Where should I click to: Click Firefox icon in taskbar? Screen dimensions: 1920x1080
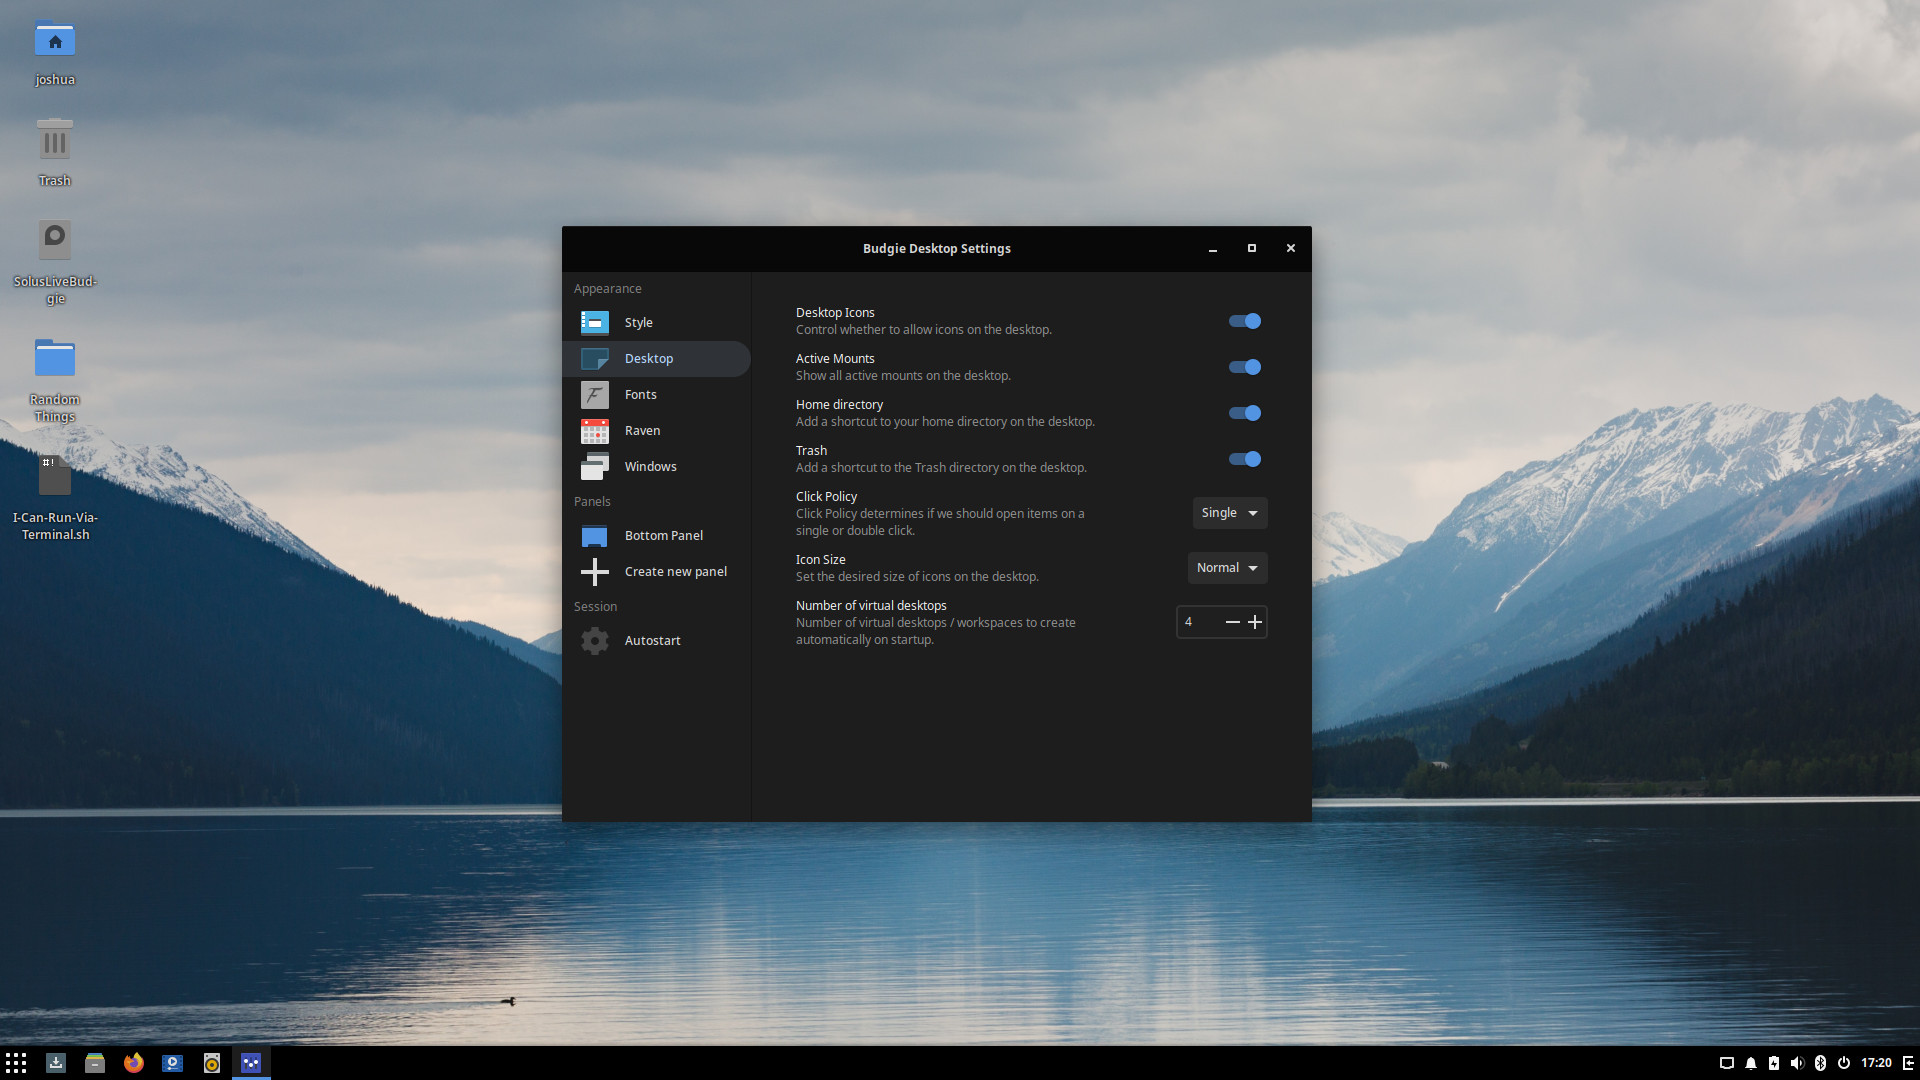(x=132, y=1062)
